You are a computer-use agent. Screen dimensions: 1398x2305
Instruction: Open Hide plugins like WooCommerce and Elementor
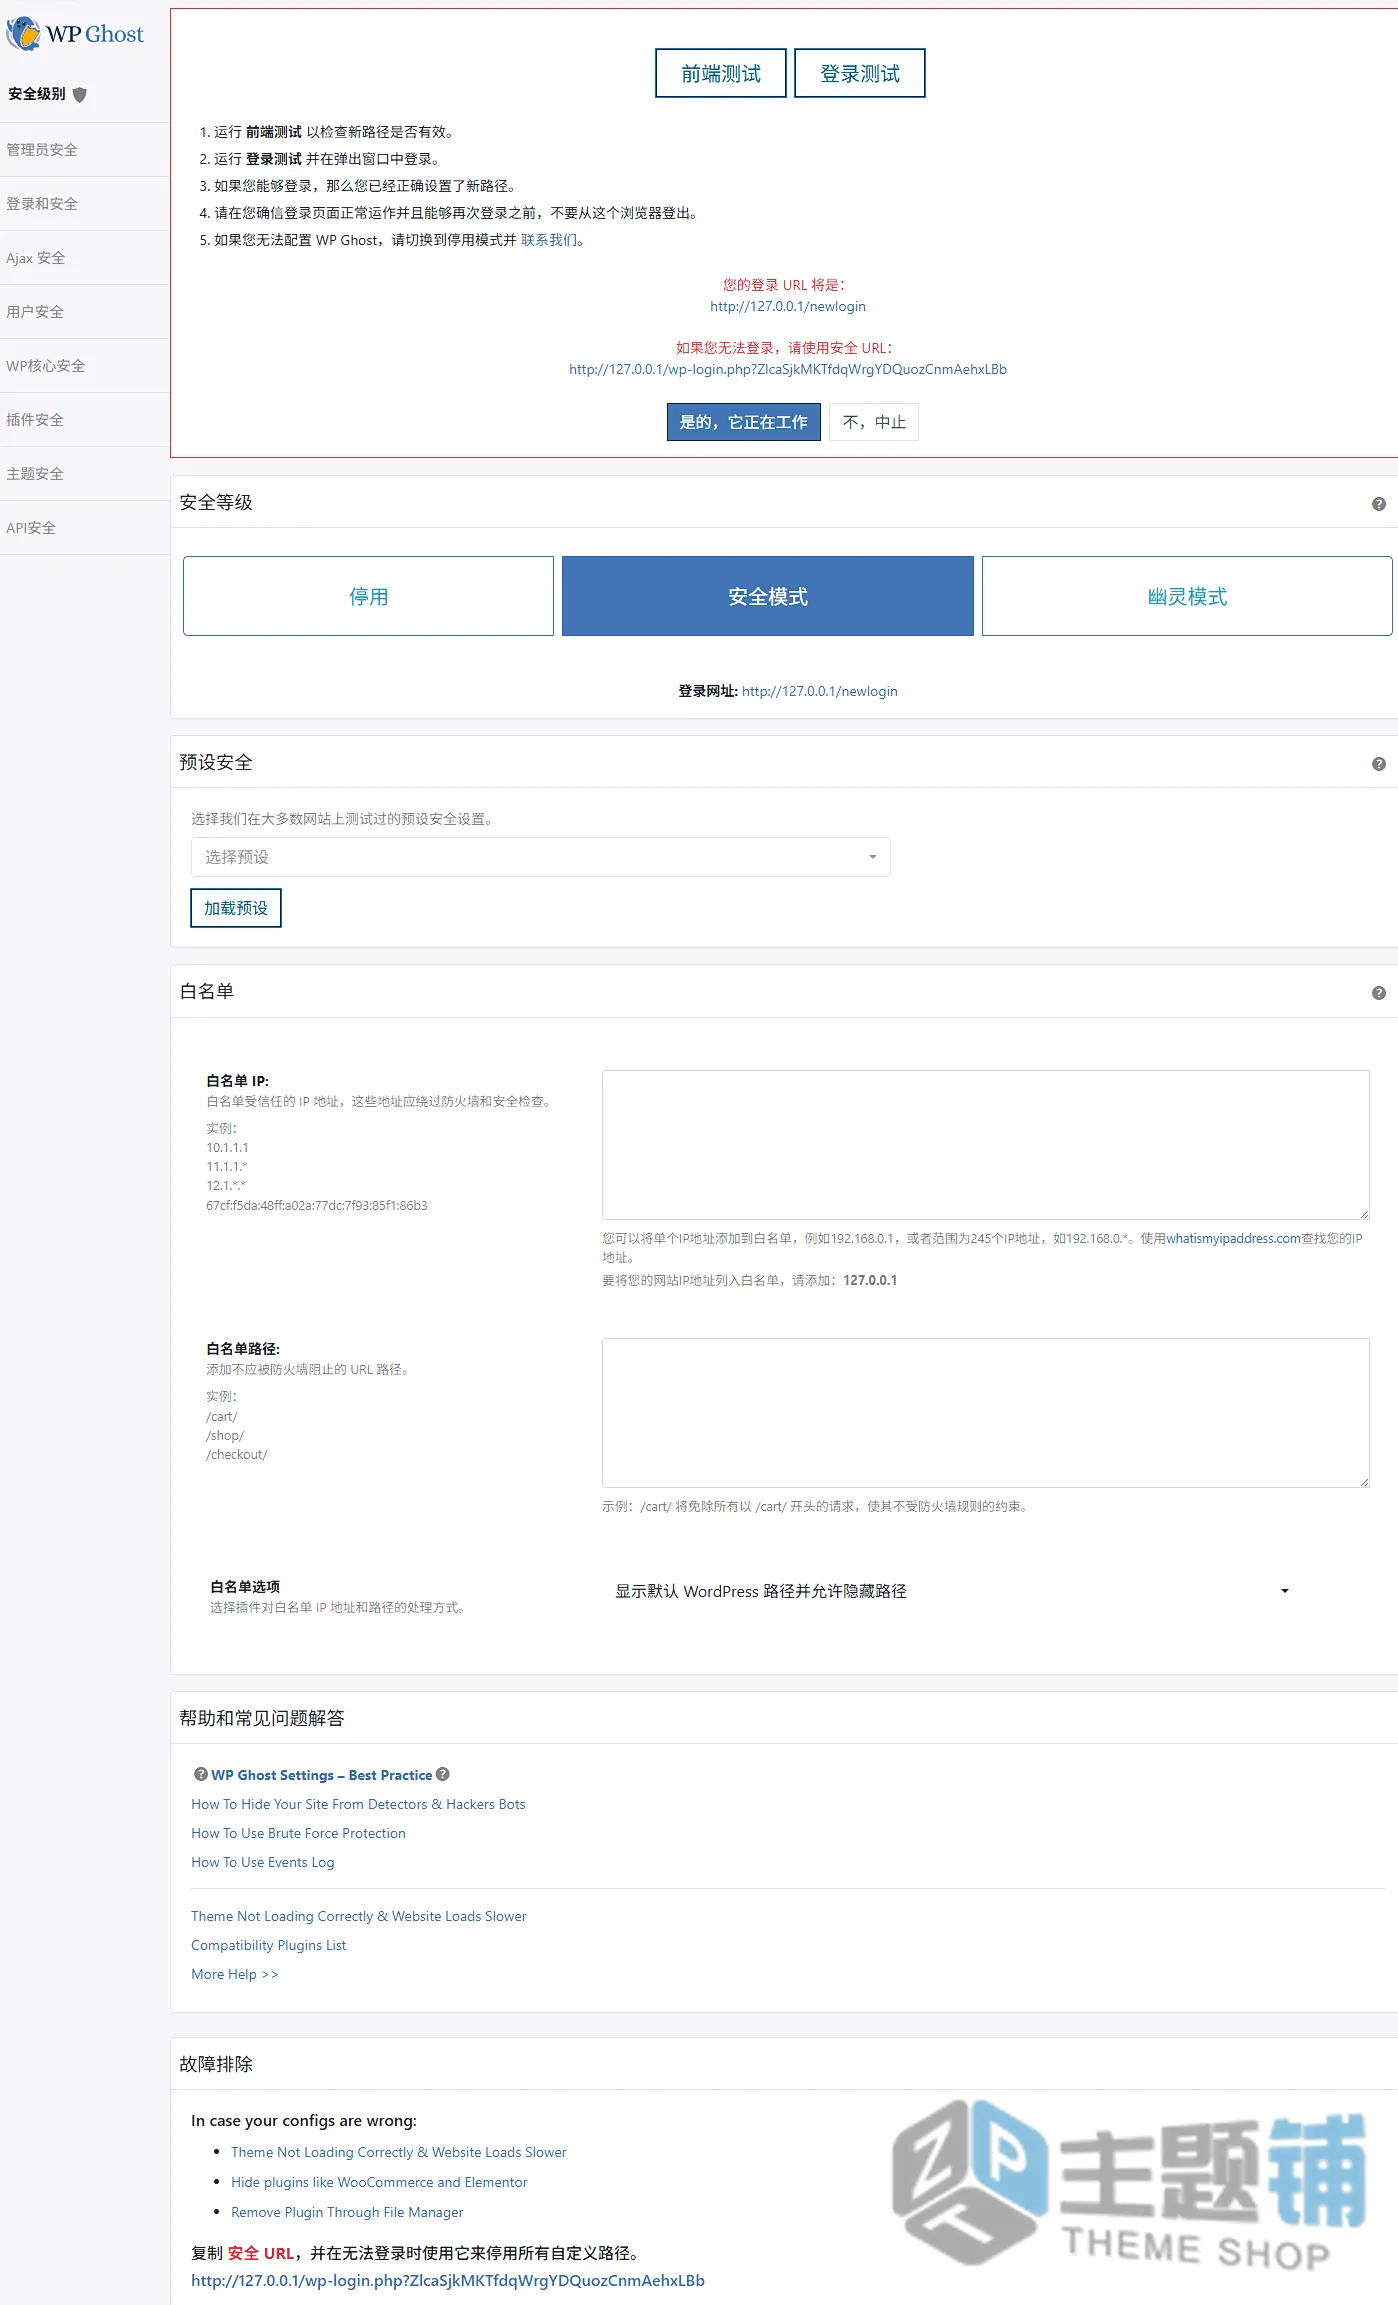[x=379, y=2182]
